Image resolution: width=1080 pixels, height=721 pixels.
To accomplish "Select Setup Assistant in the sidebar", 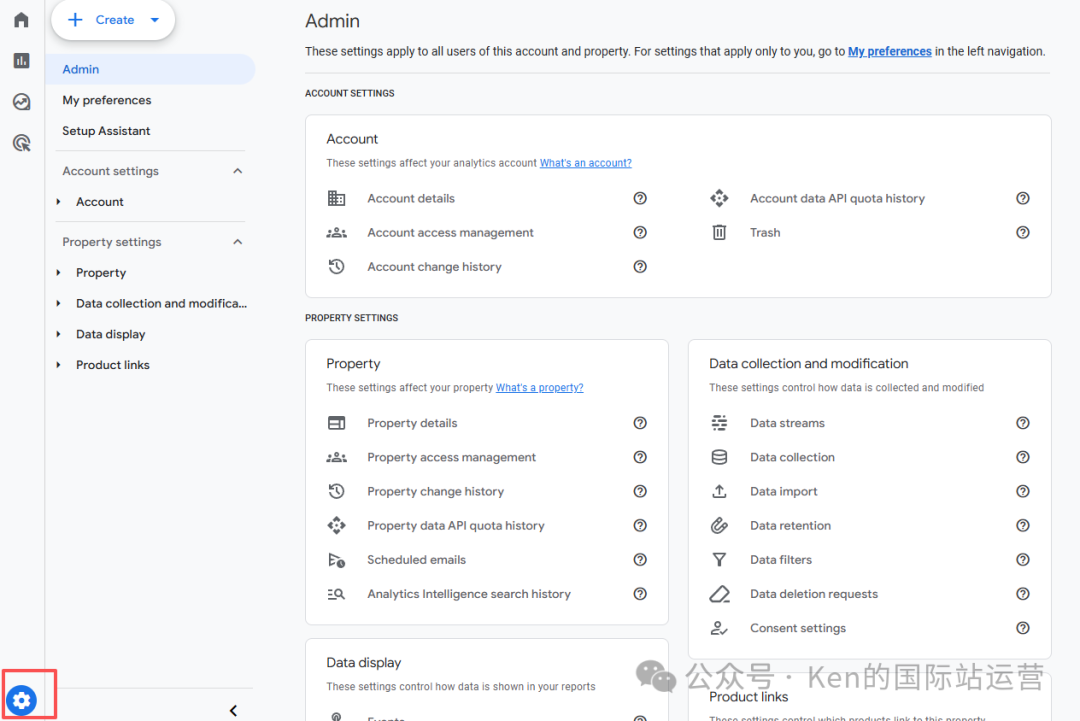I will pos(106,131).
